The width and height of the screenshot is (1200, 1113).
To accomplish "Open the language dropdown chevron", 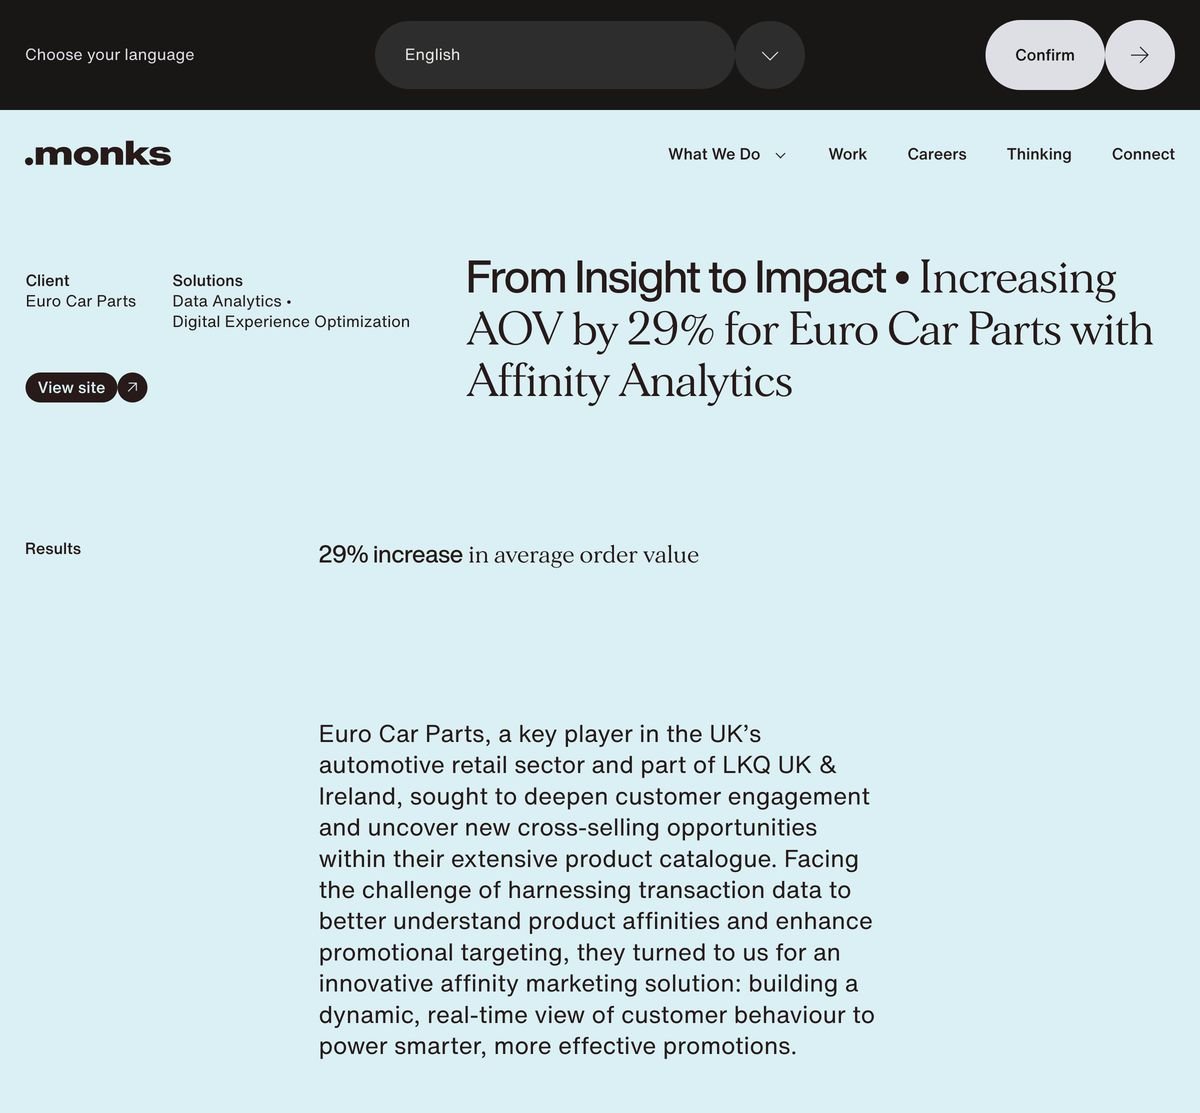I will click(769, 55).
